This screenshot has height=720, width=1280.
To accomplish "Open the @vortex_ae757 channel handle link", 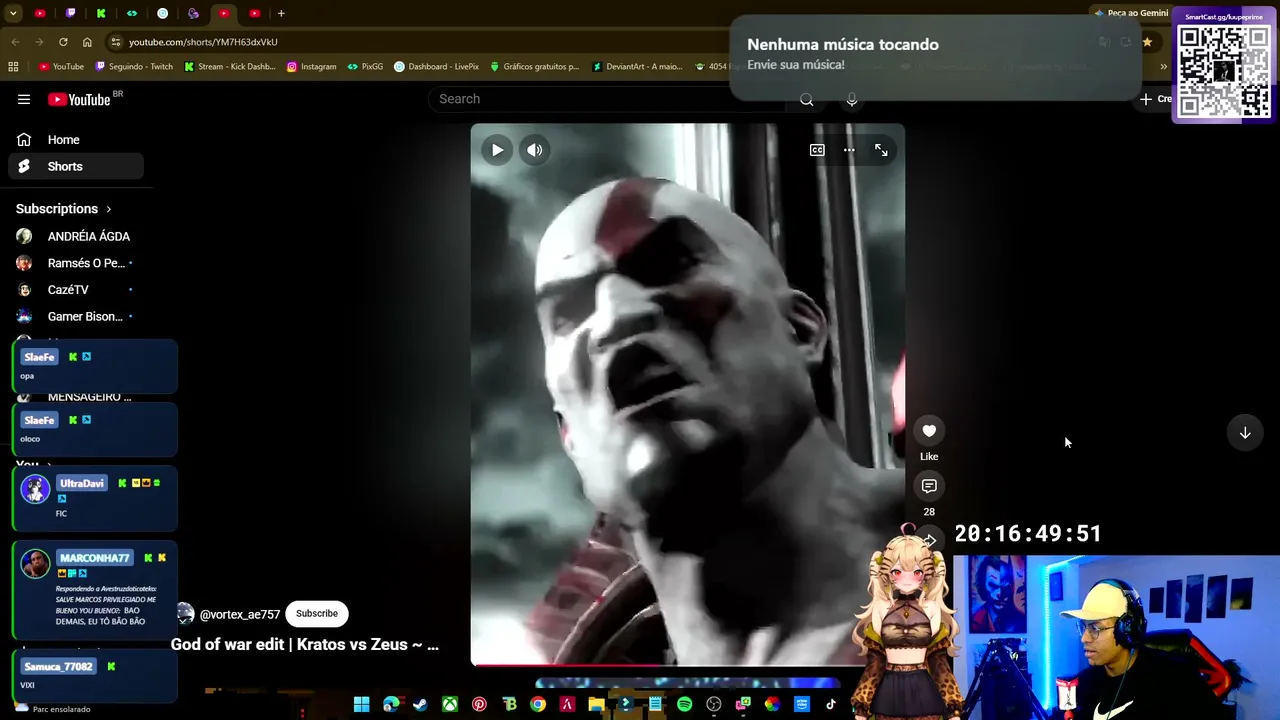I will (x=240, y=614).
